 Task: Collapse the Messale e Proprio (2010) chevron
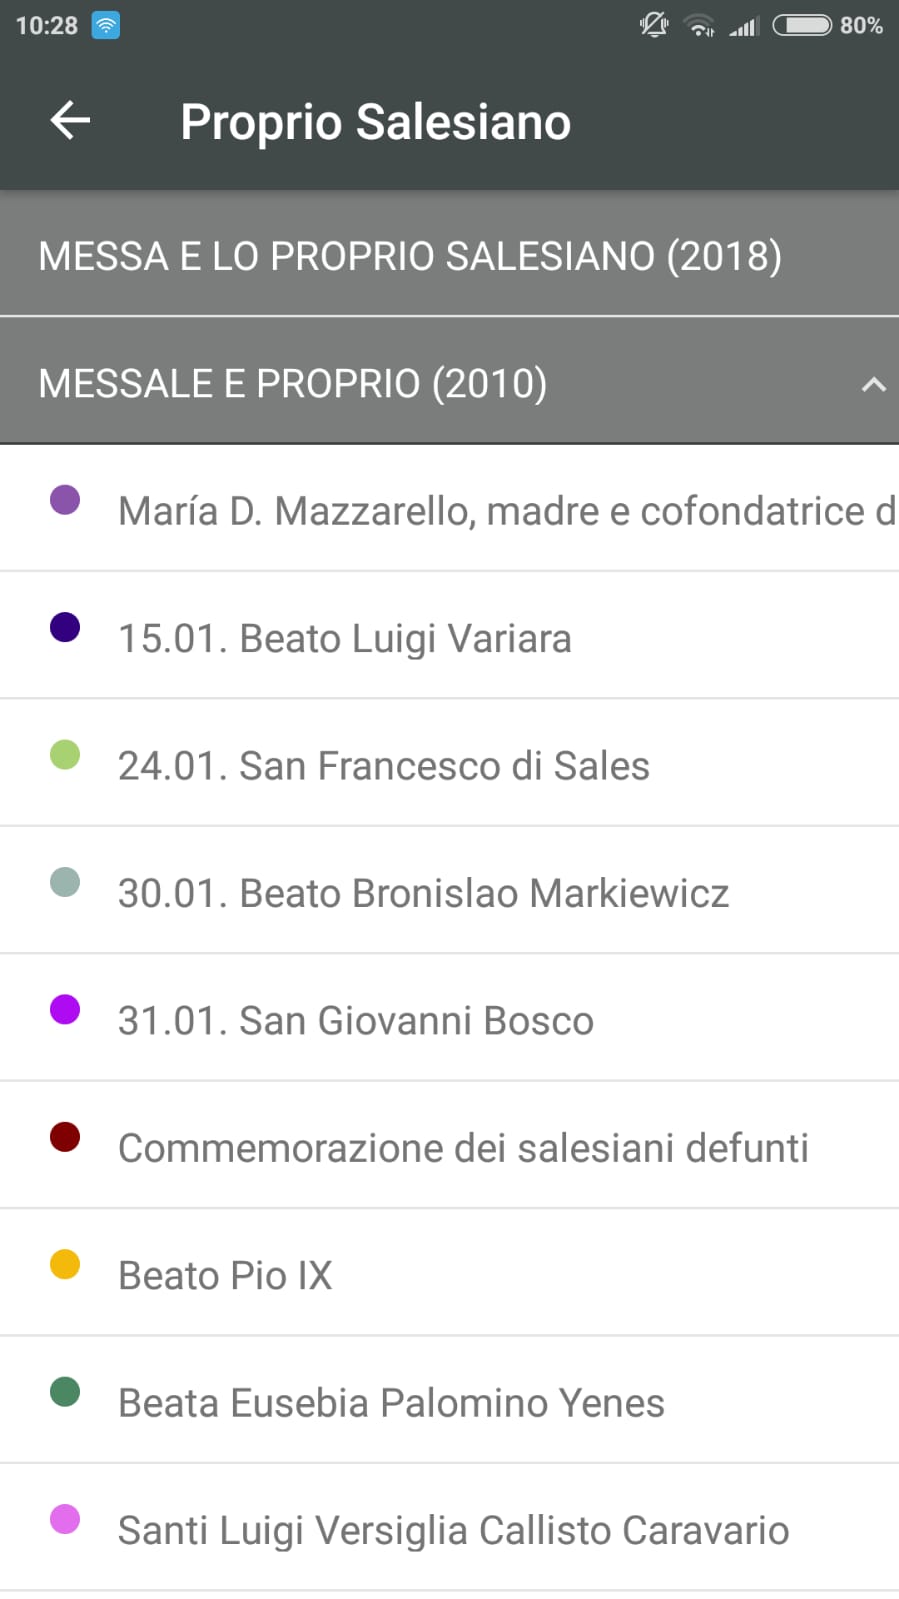873,384
